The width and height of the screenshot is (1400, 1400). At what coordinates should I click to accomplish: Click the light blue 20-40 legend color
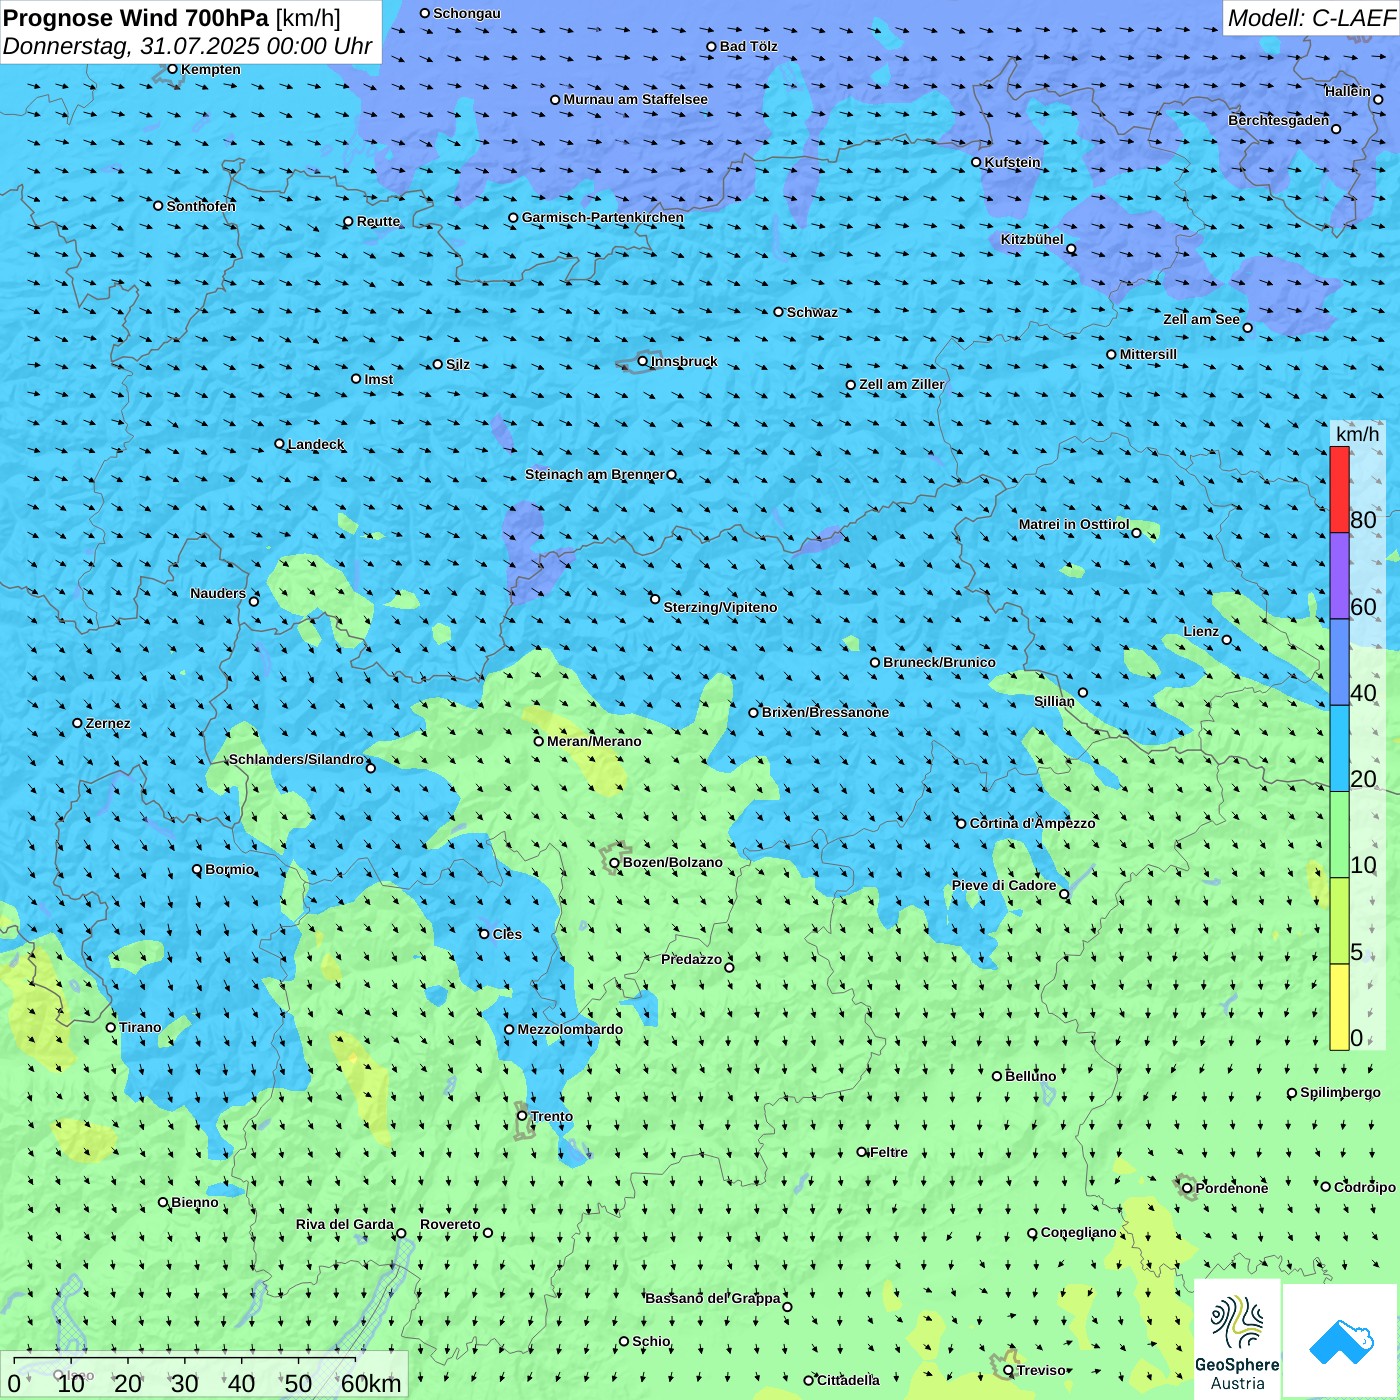click(1339, 749)
